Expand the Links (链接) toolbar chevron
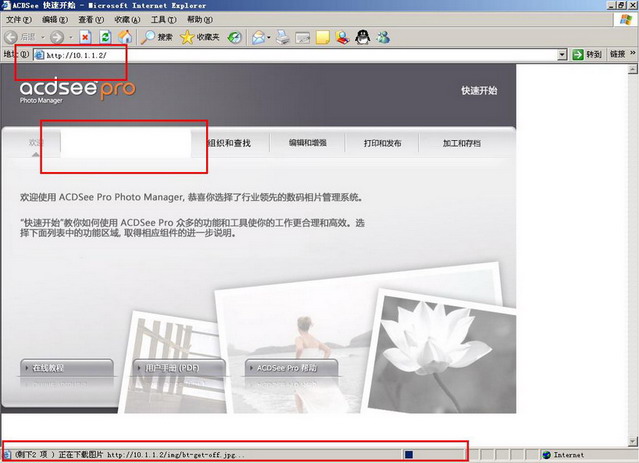Screen dimensions: 639x463 [632, 53]
